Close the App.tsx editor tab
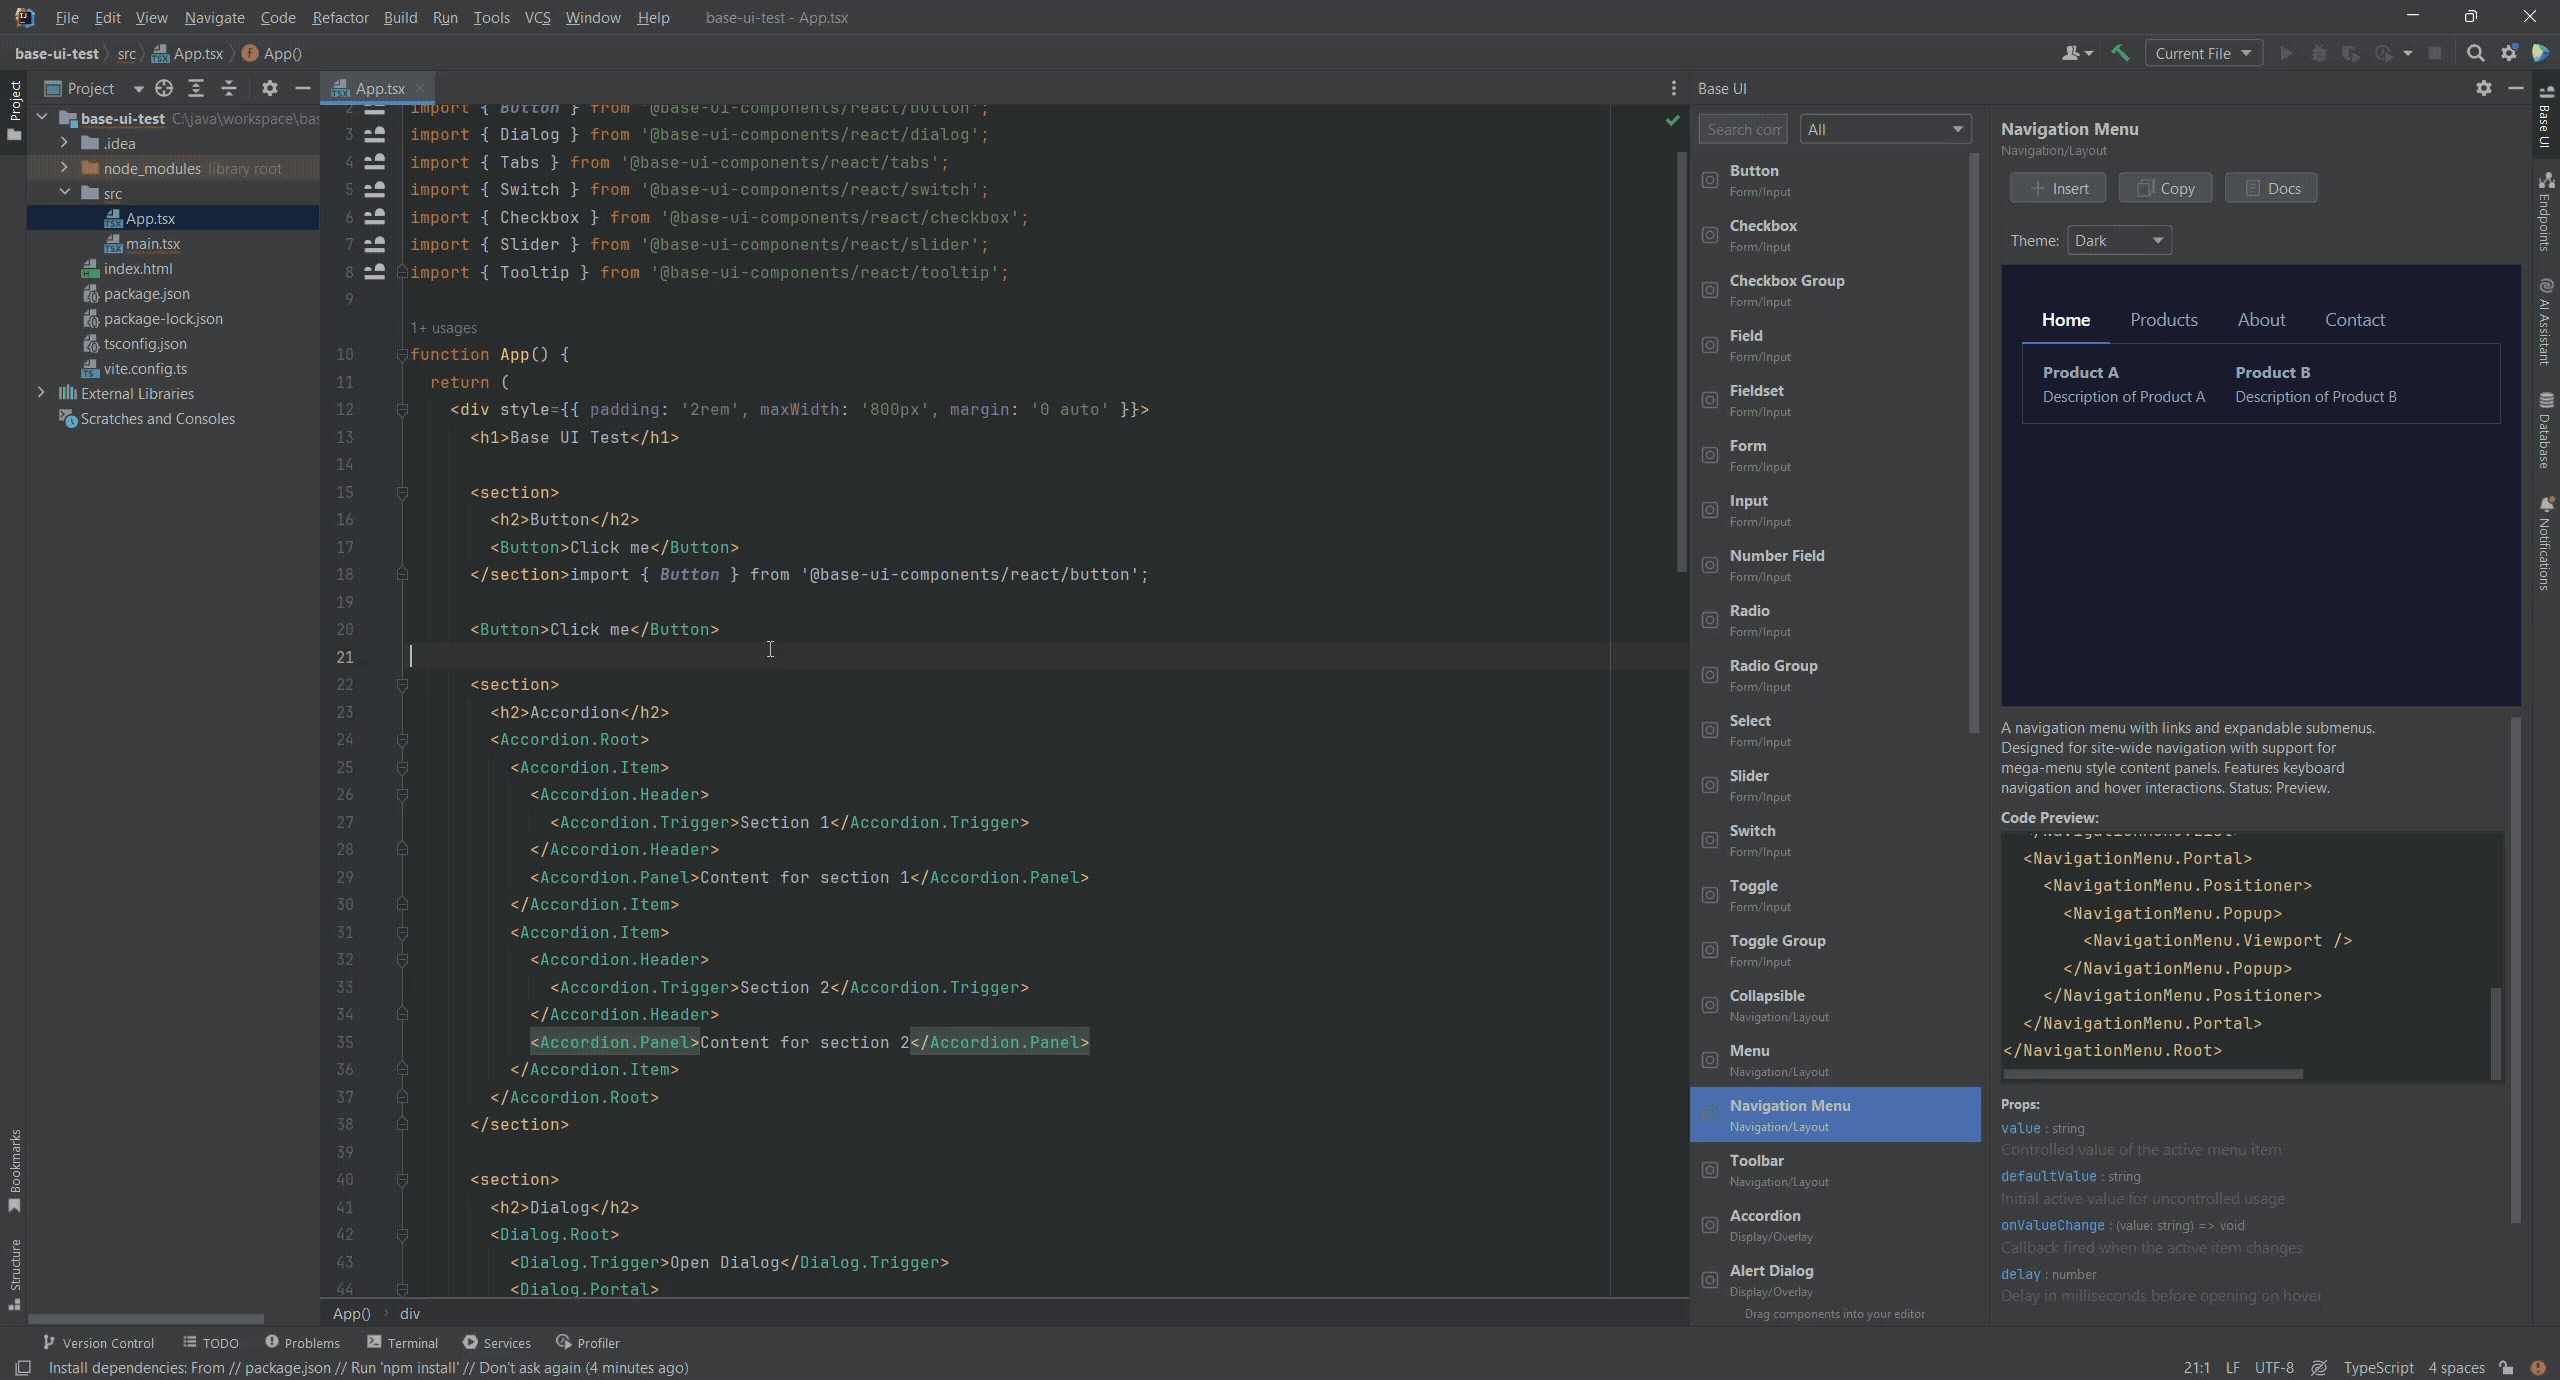2560x1380 pixels. 420,89
